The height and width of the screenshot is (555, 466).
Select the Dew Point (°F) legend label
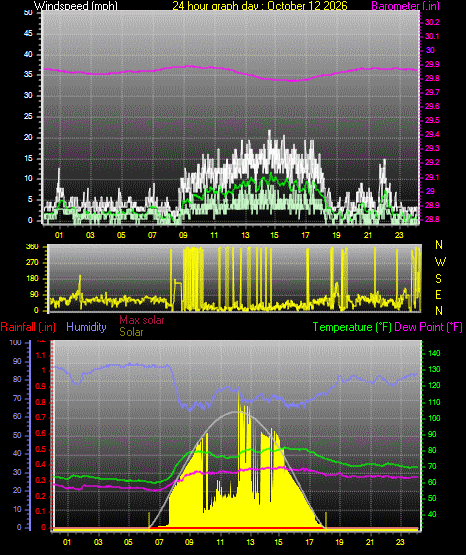(428, 327)
